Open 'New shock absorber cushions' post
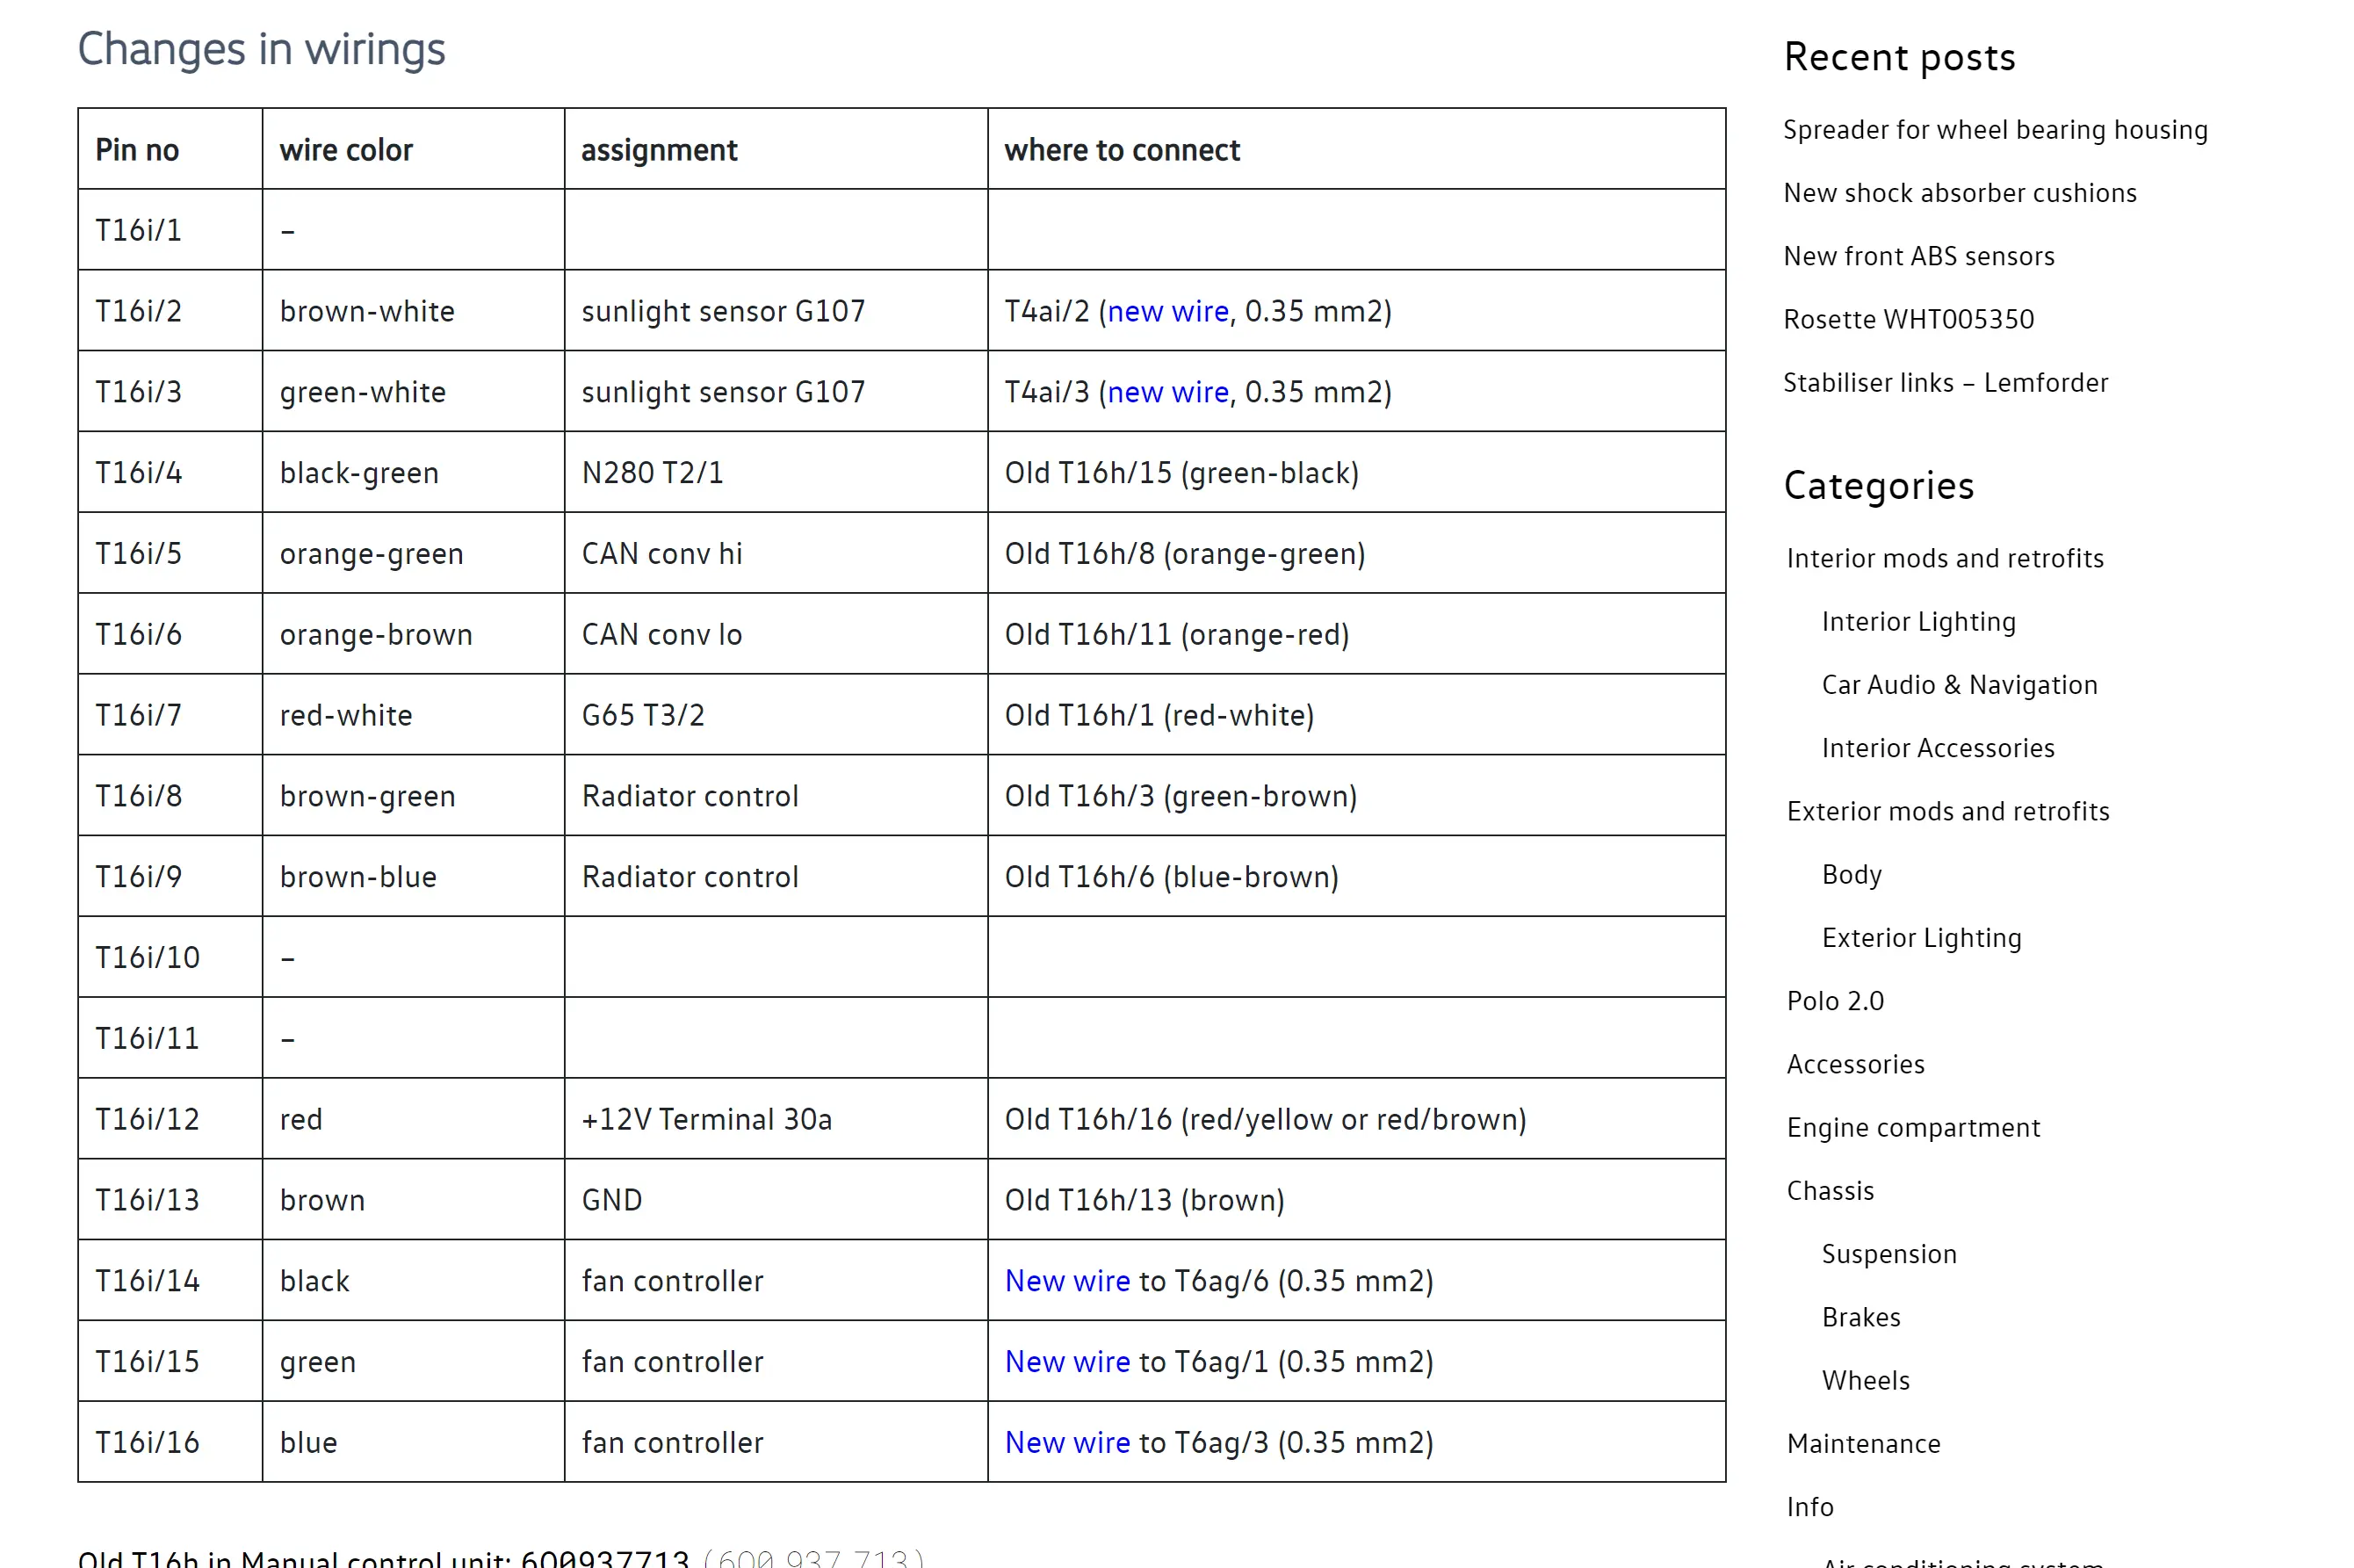 (x=1959, y=193)
